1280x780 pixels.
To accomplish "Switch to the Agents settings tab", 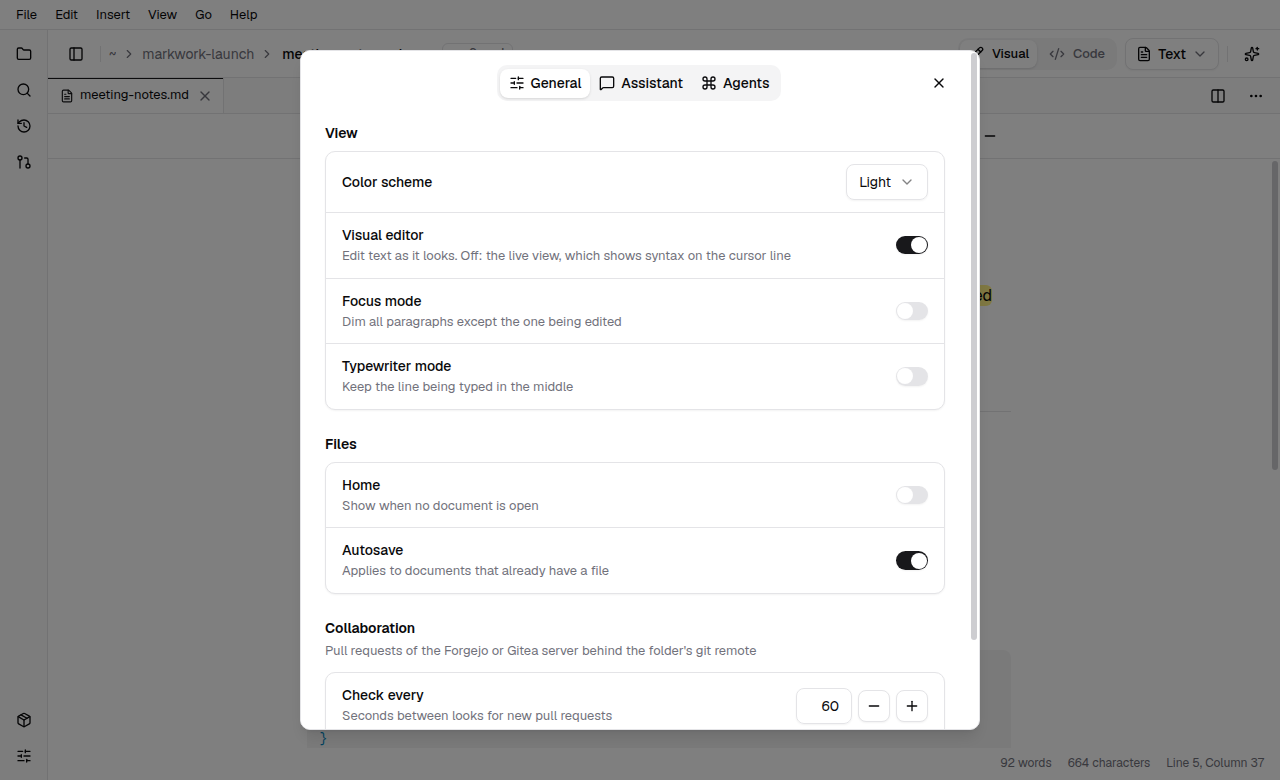I will tap(735, 83).
